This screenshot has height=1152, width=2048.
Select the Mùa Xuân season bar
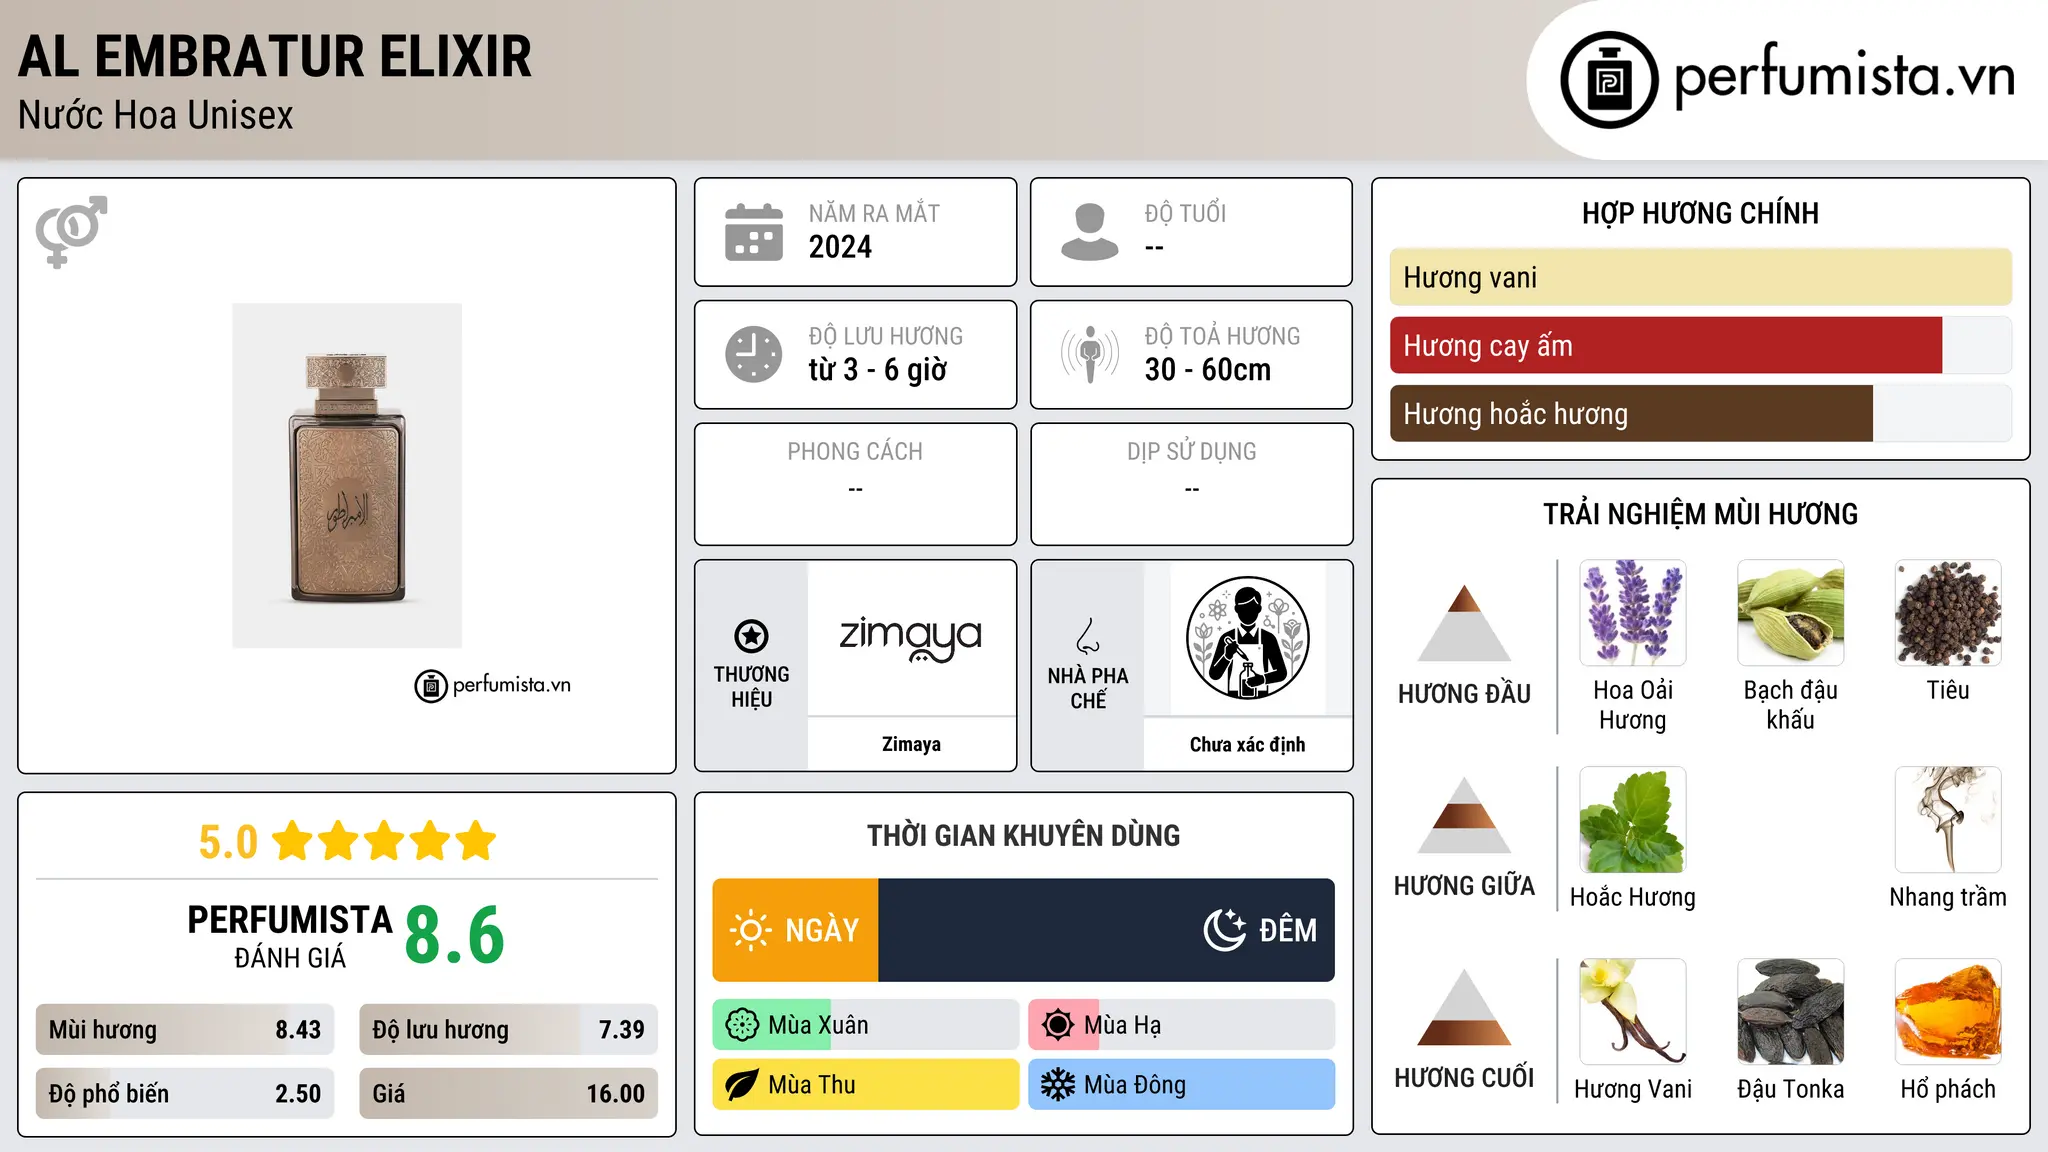866,1025
